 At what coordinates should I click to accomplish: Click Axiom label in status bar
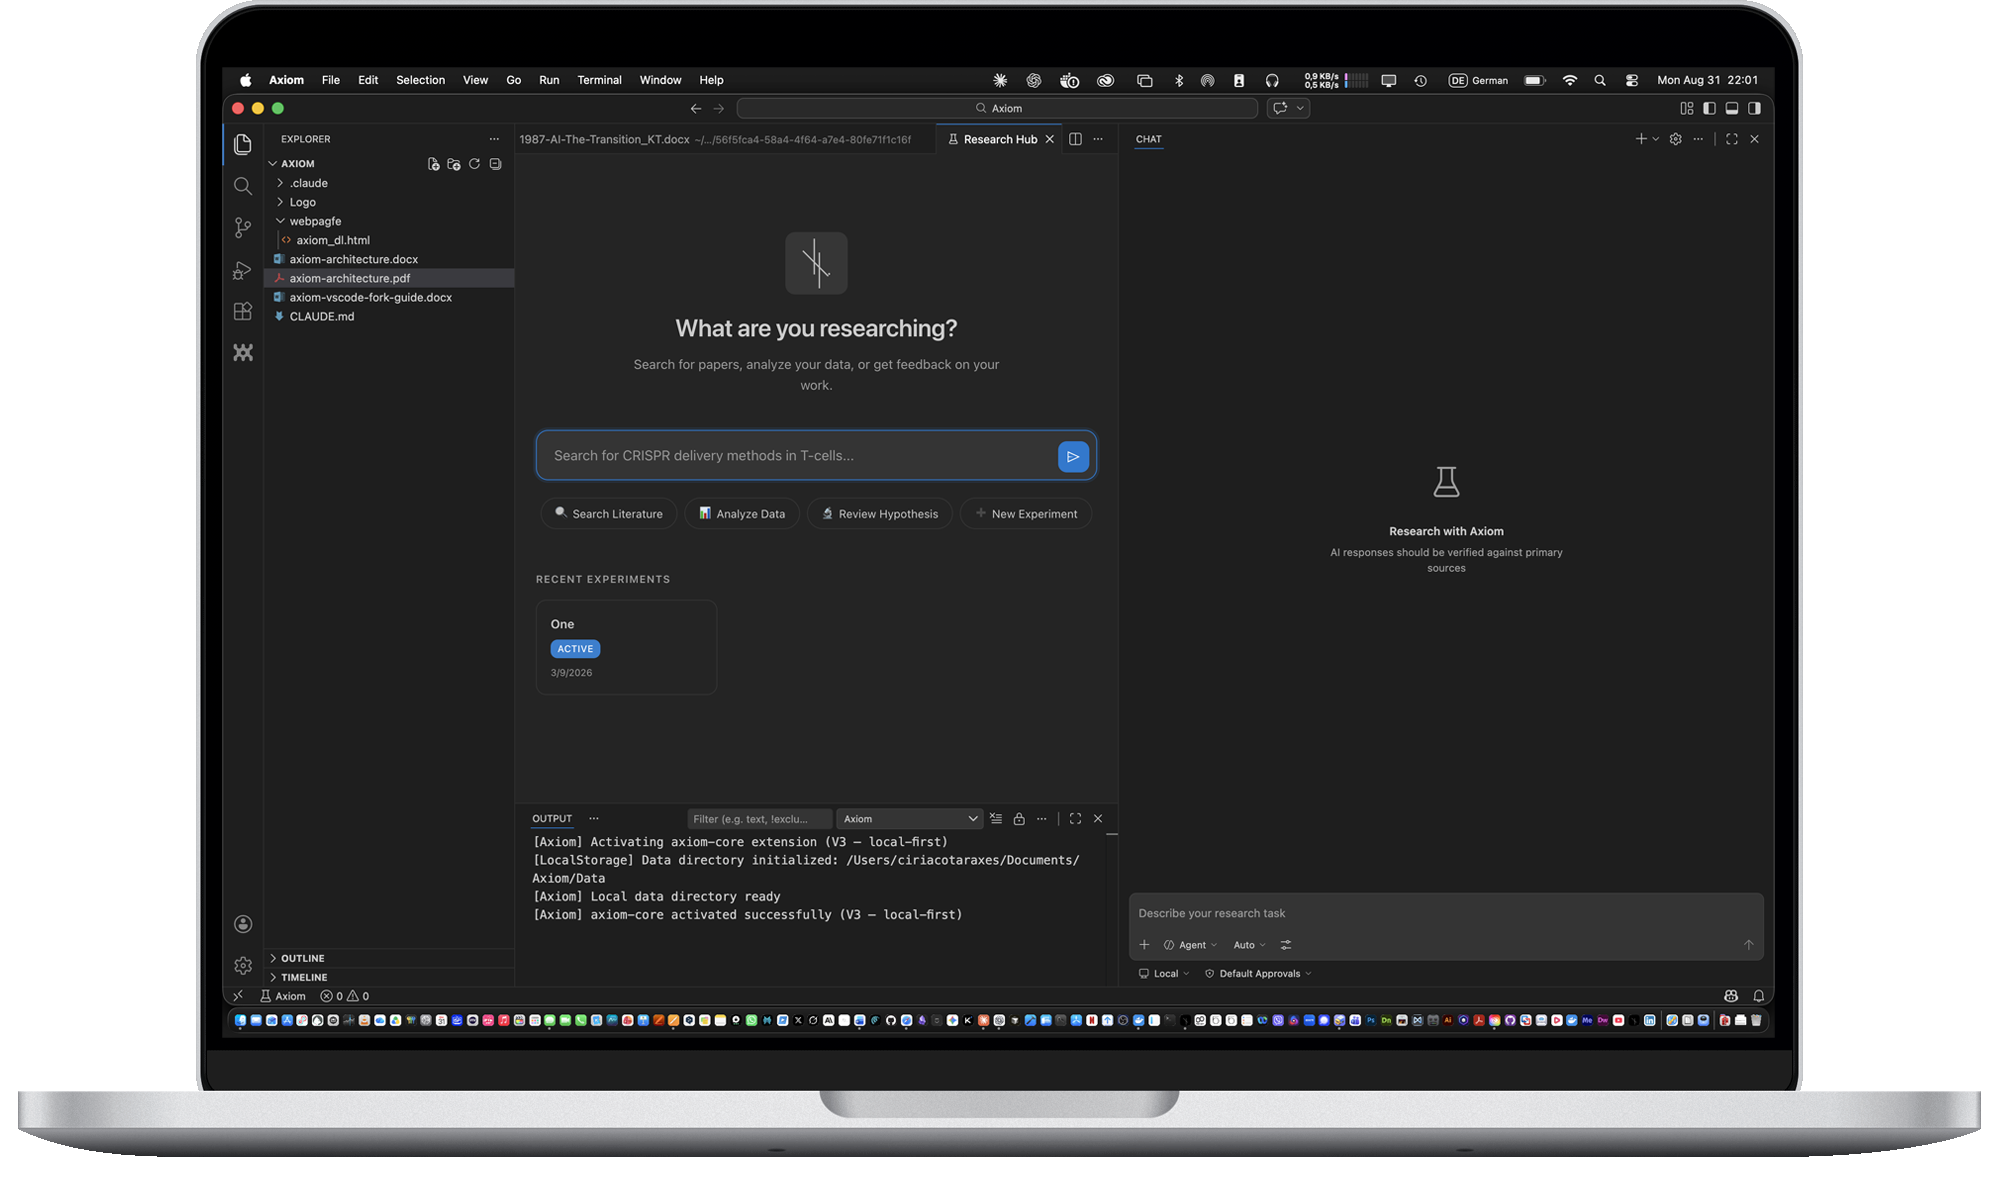pos(283,996)
